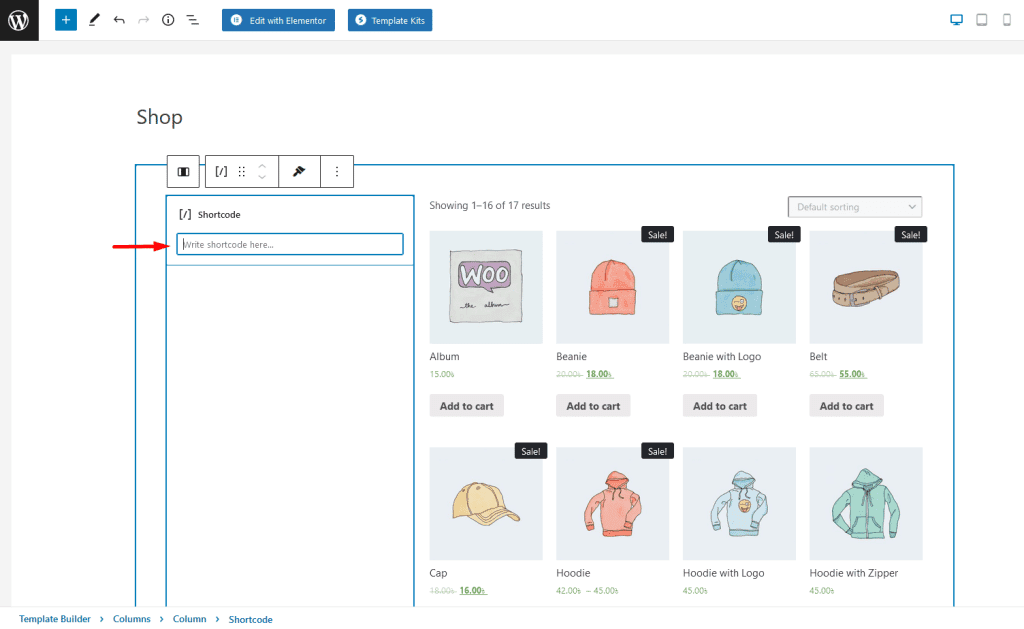Move the Shortcode block up
The image size is (1024, 629).
262,166
